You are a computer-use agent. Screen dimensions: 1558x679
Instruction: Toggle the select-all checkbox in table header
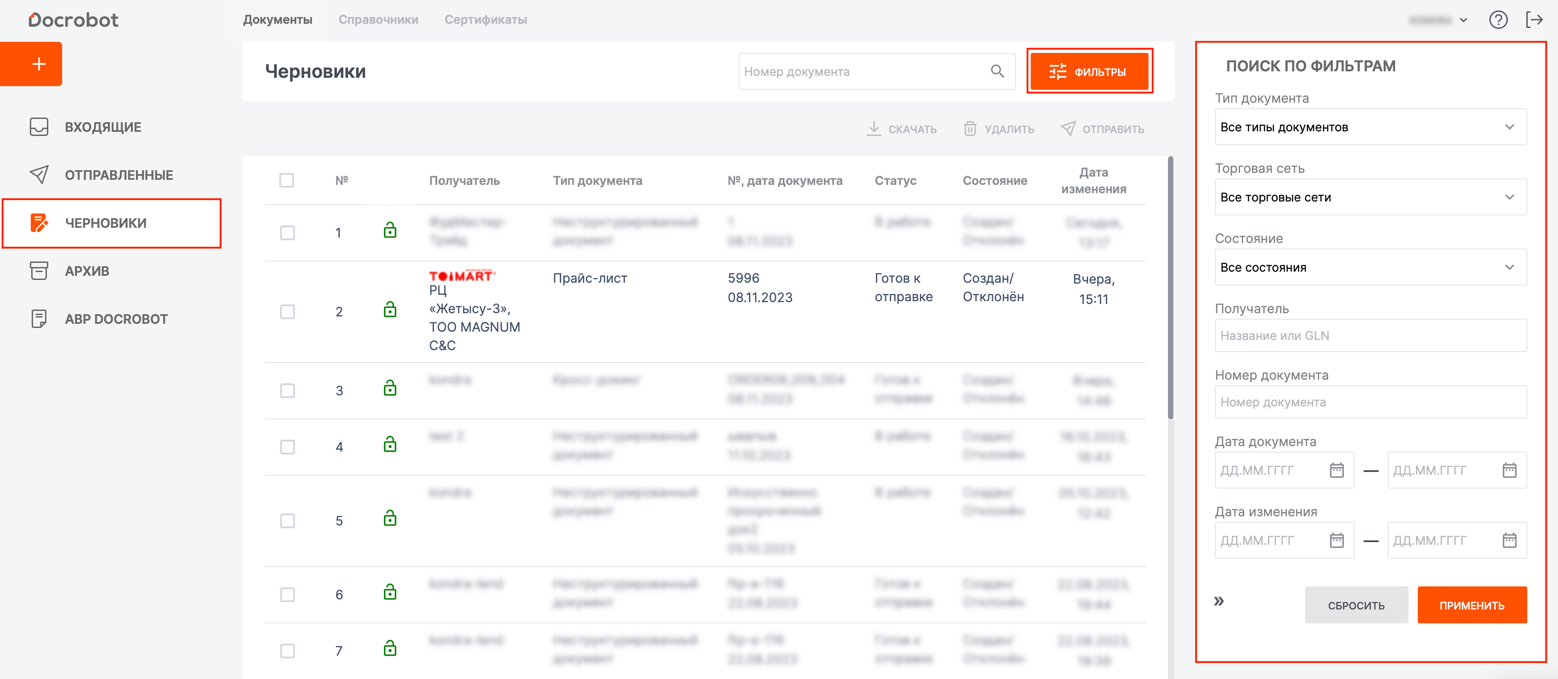click(x=287, y=181)
